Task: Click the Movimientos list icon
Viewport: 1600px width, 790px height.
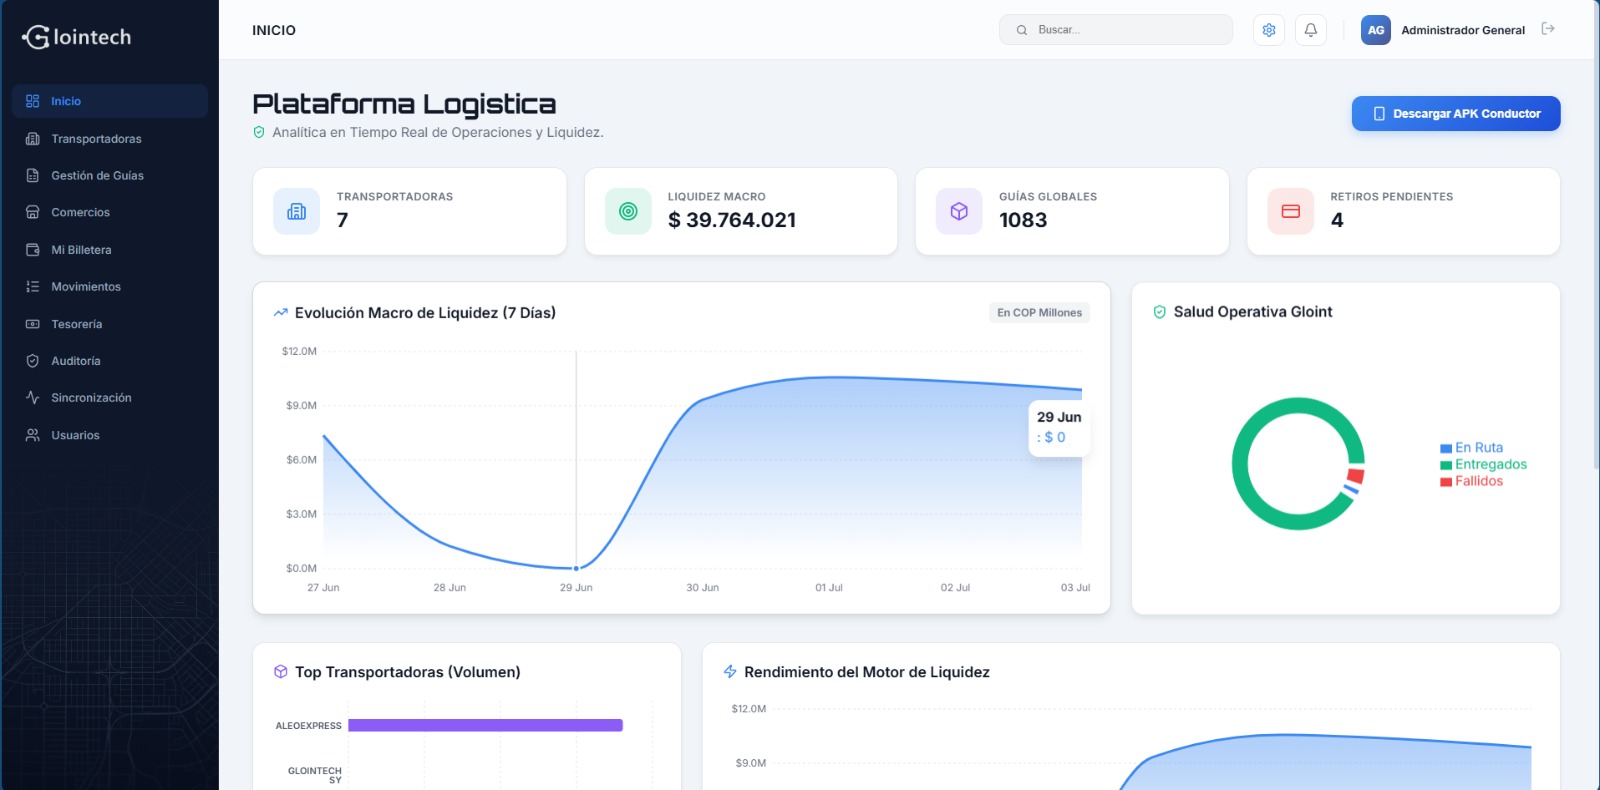Action: click(32, 287)
